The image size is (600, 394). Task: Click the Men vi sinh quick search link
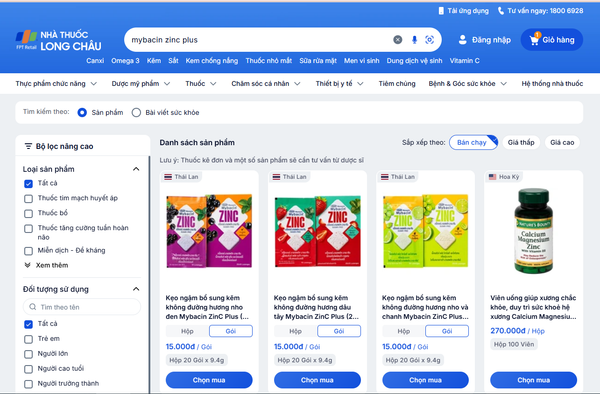[361, 60]
